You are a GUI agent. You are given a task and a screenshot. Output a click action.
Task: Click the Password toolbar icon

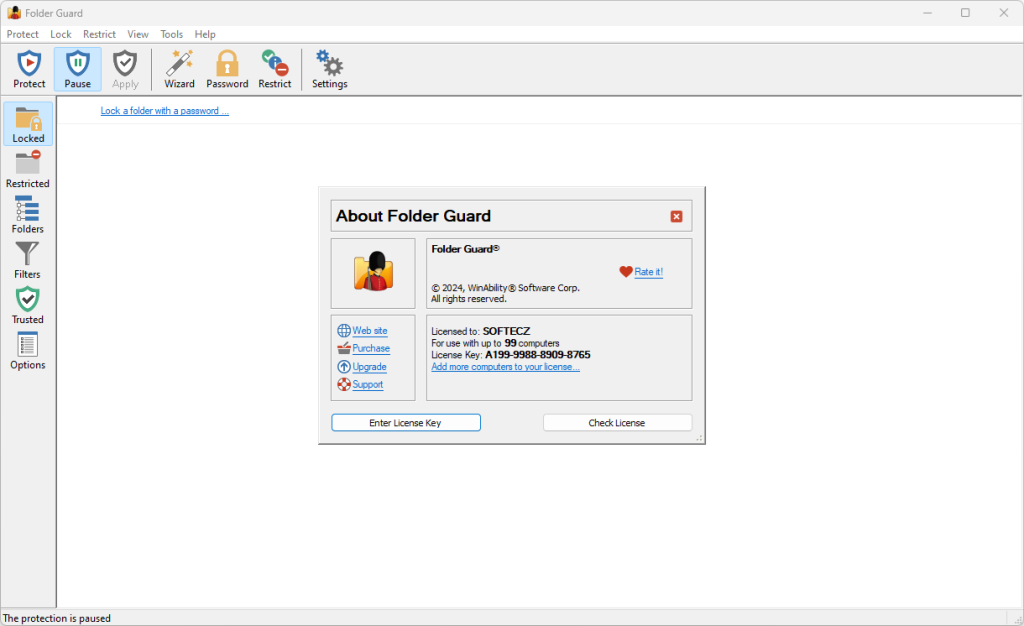(227, 68)
